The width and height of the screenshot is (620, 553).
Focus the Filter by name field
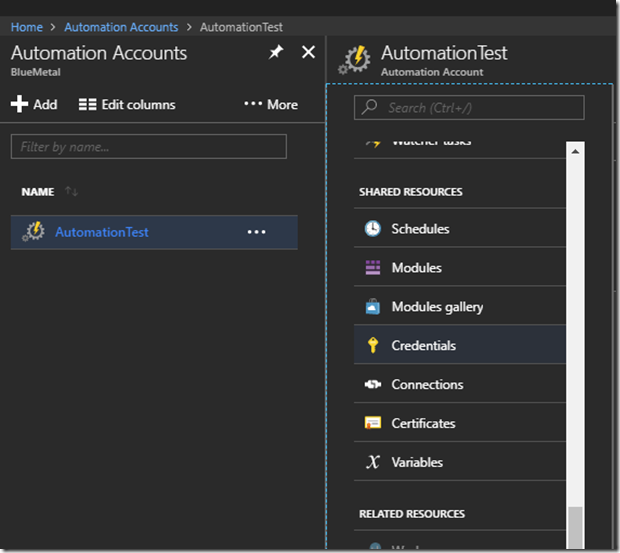(x=148, y=147)
